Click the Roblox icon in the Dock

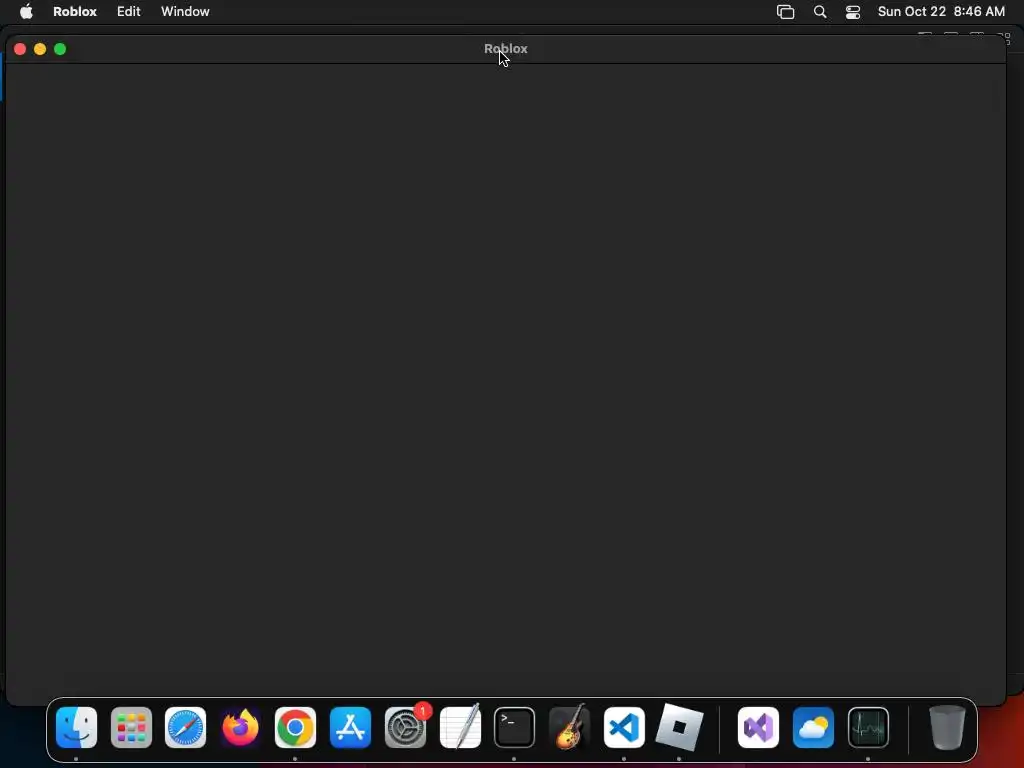click(679, 727)
